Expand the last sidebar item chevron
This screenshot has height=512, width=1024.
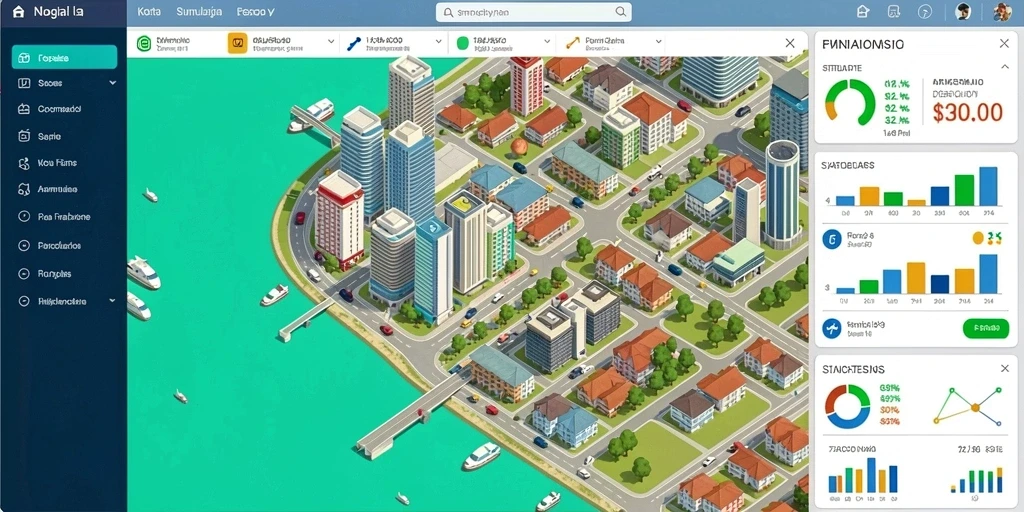112,301
